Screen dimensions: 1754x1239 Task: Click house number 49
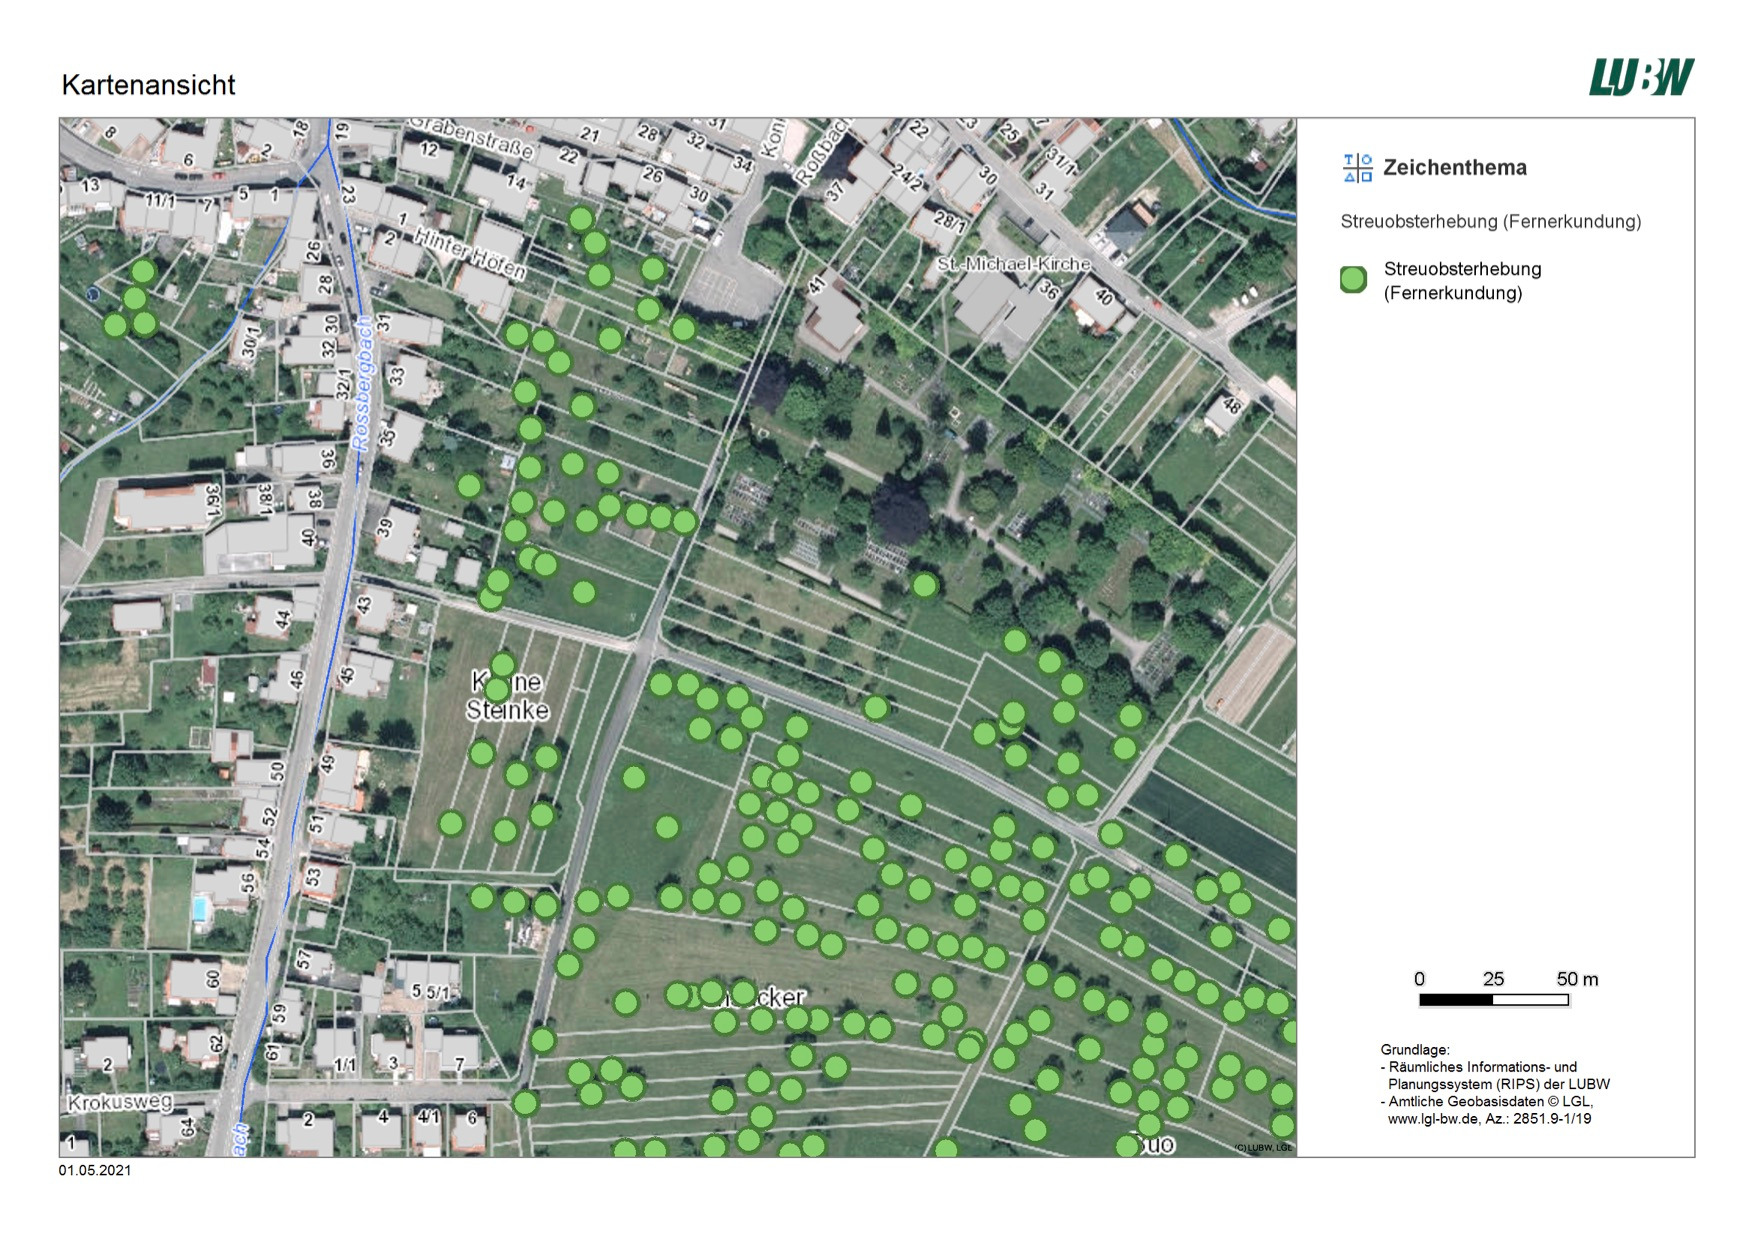click(x=327, y=762)
